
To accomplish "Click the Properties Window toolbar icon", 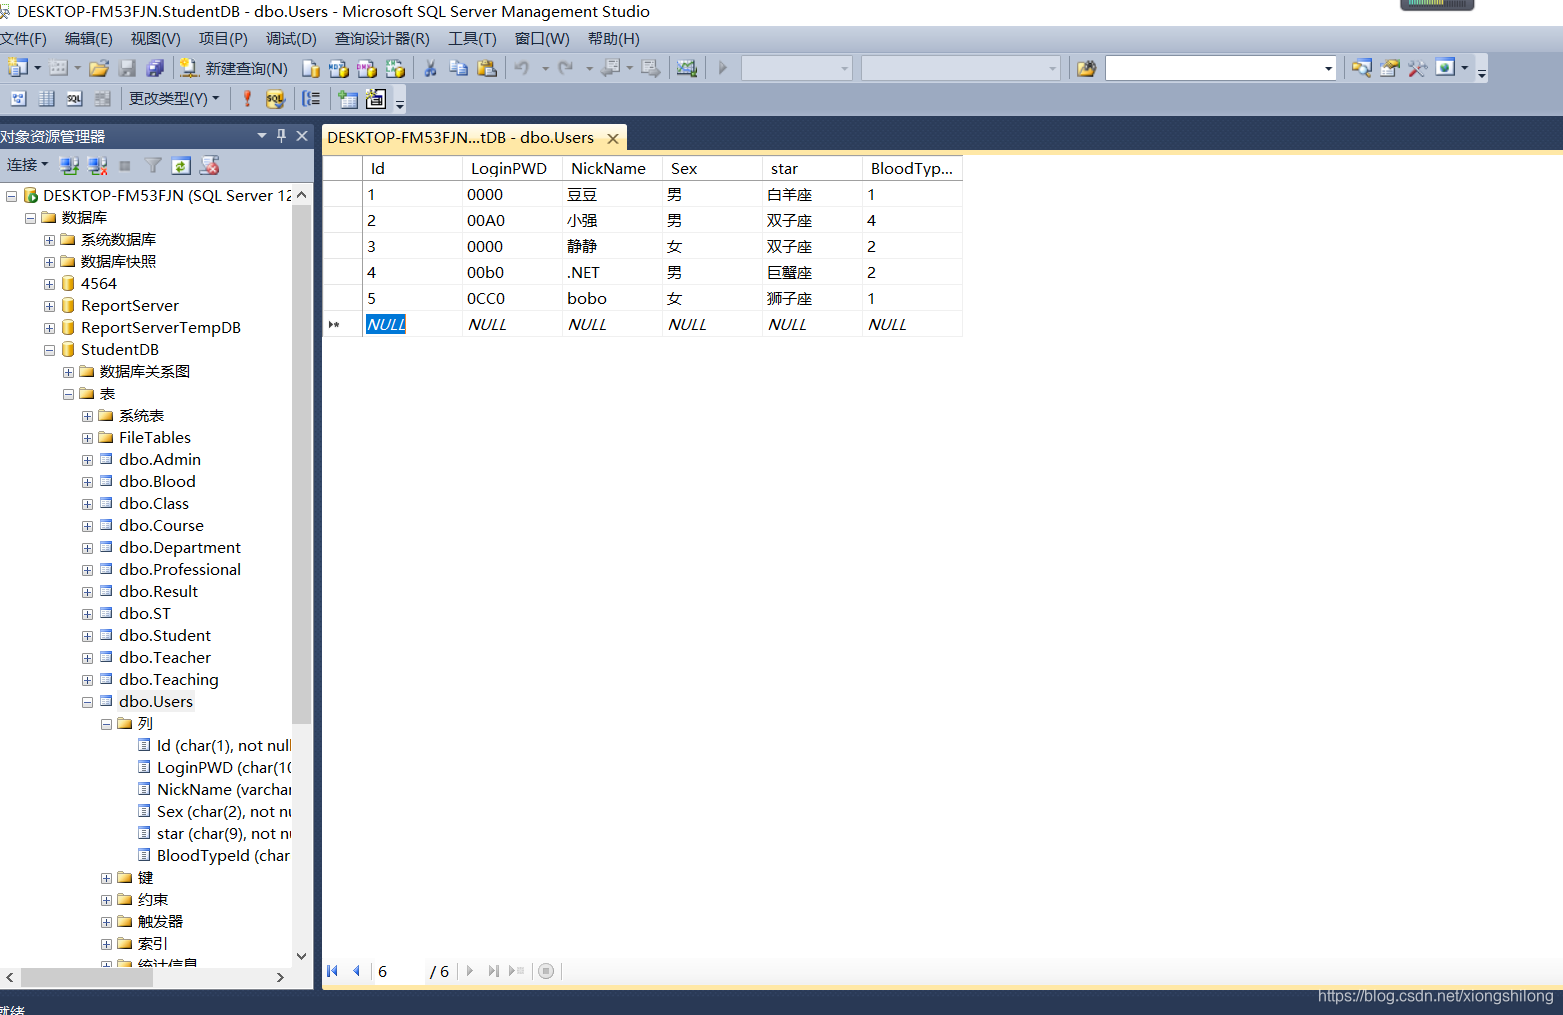I will click(x=1390, y=68).
